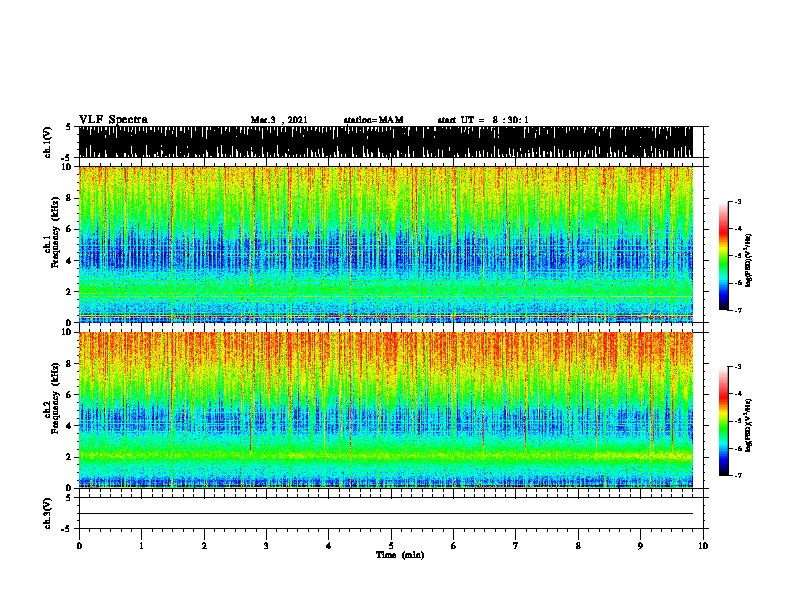Click the ch.1 frequency tick '6'

click(x=70, y=229)
